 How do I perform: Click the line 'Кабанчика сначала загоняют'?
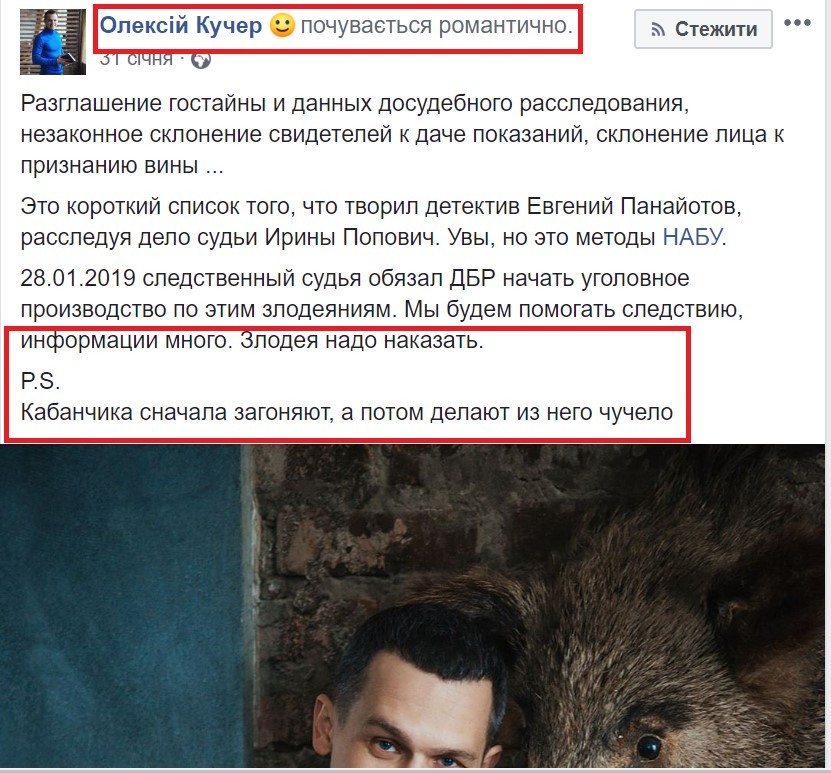pyautogui.click(x=347, y=412)
